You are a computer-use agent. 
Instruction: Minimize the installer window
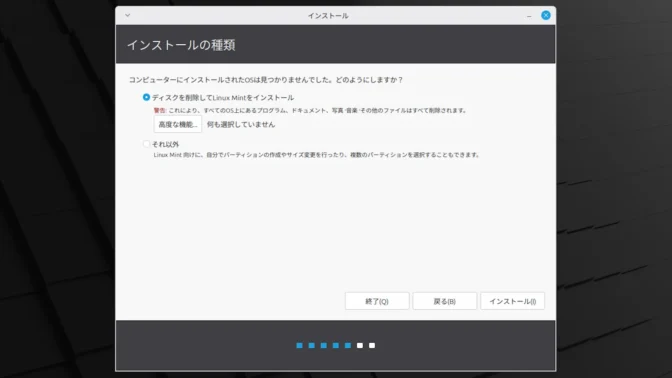pyautogui.click(x=529, y=16)
